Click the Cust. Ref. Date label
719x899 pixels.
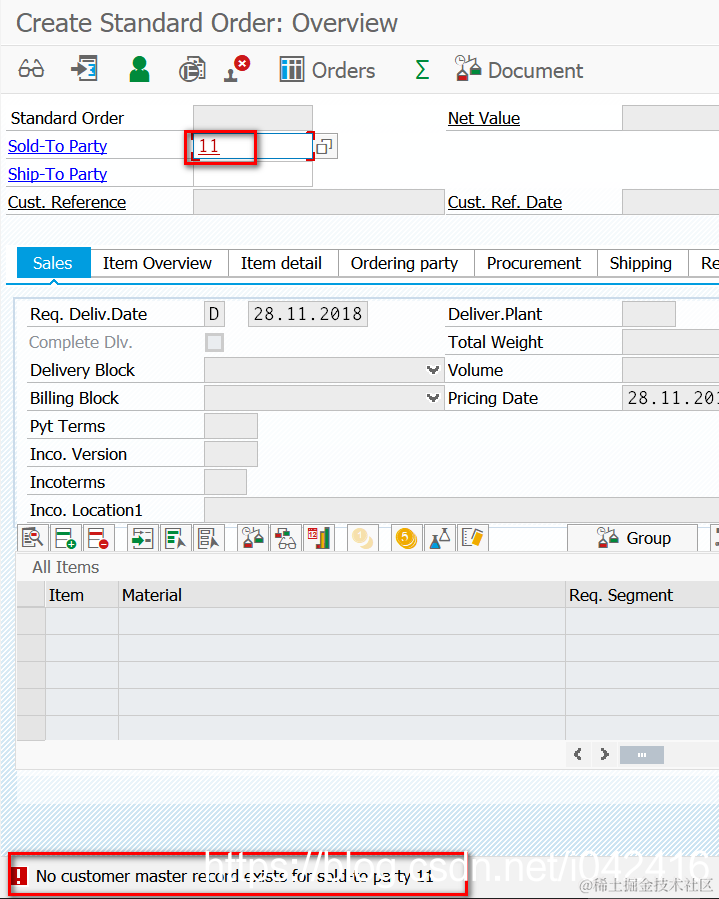tap(505, 202)
